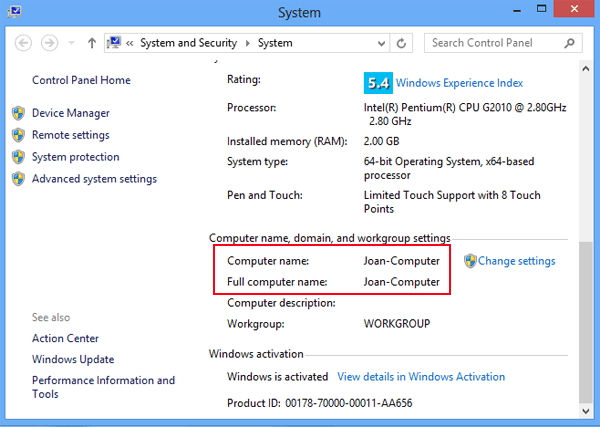Click the Forward navigation arrow
Viewport: 600px width, 427px height.
tap(50, 43)
